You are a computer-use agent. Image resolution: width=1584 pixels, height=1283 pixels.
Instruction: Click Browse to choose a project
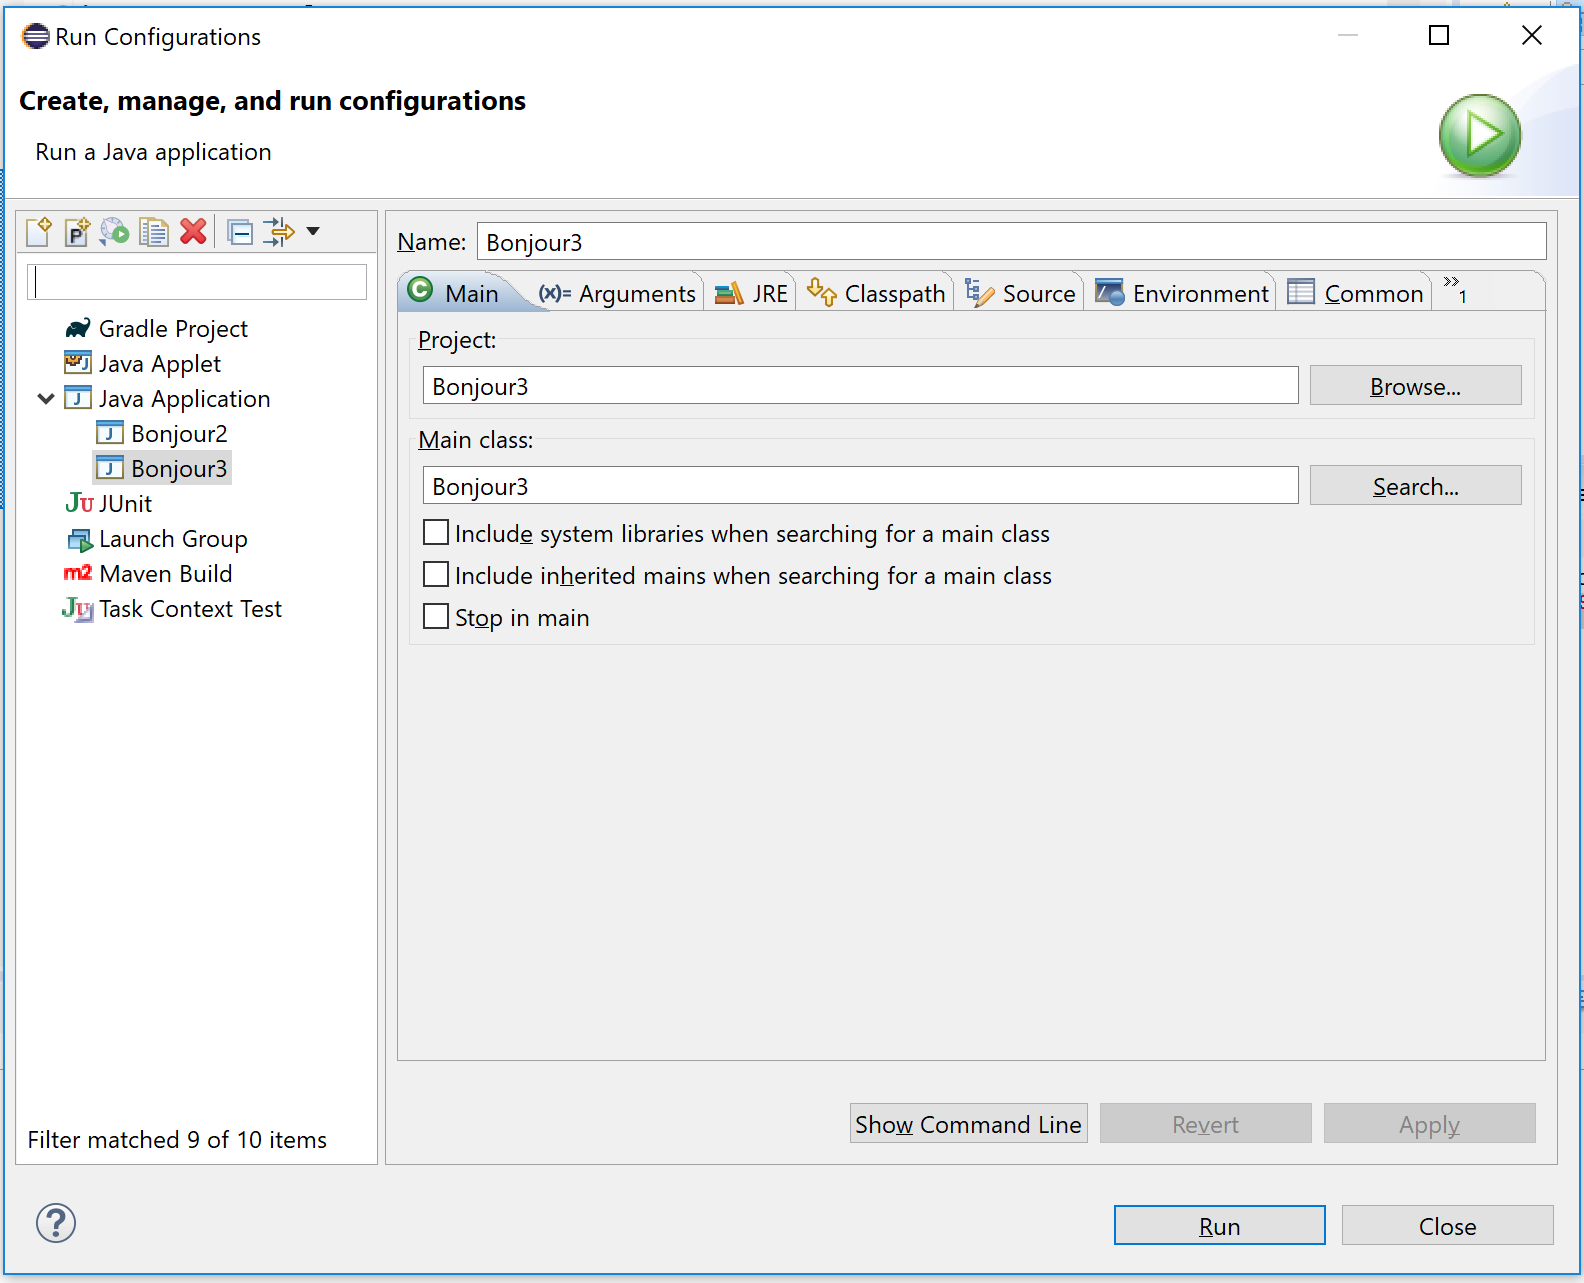[1414, 386]
